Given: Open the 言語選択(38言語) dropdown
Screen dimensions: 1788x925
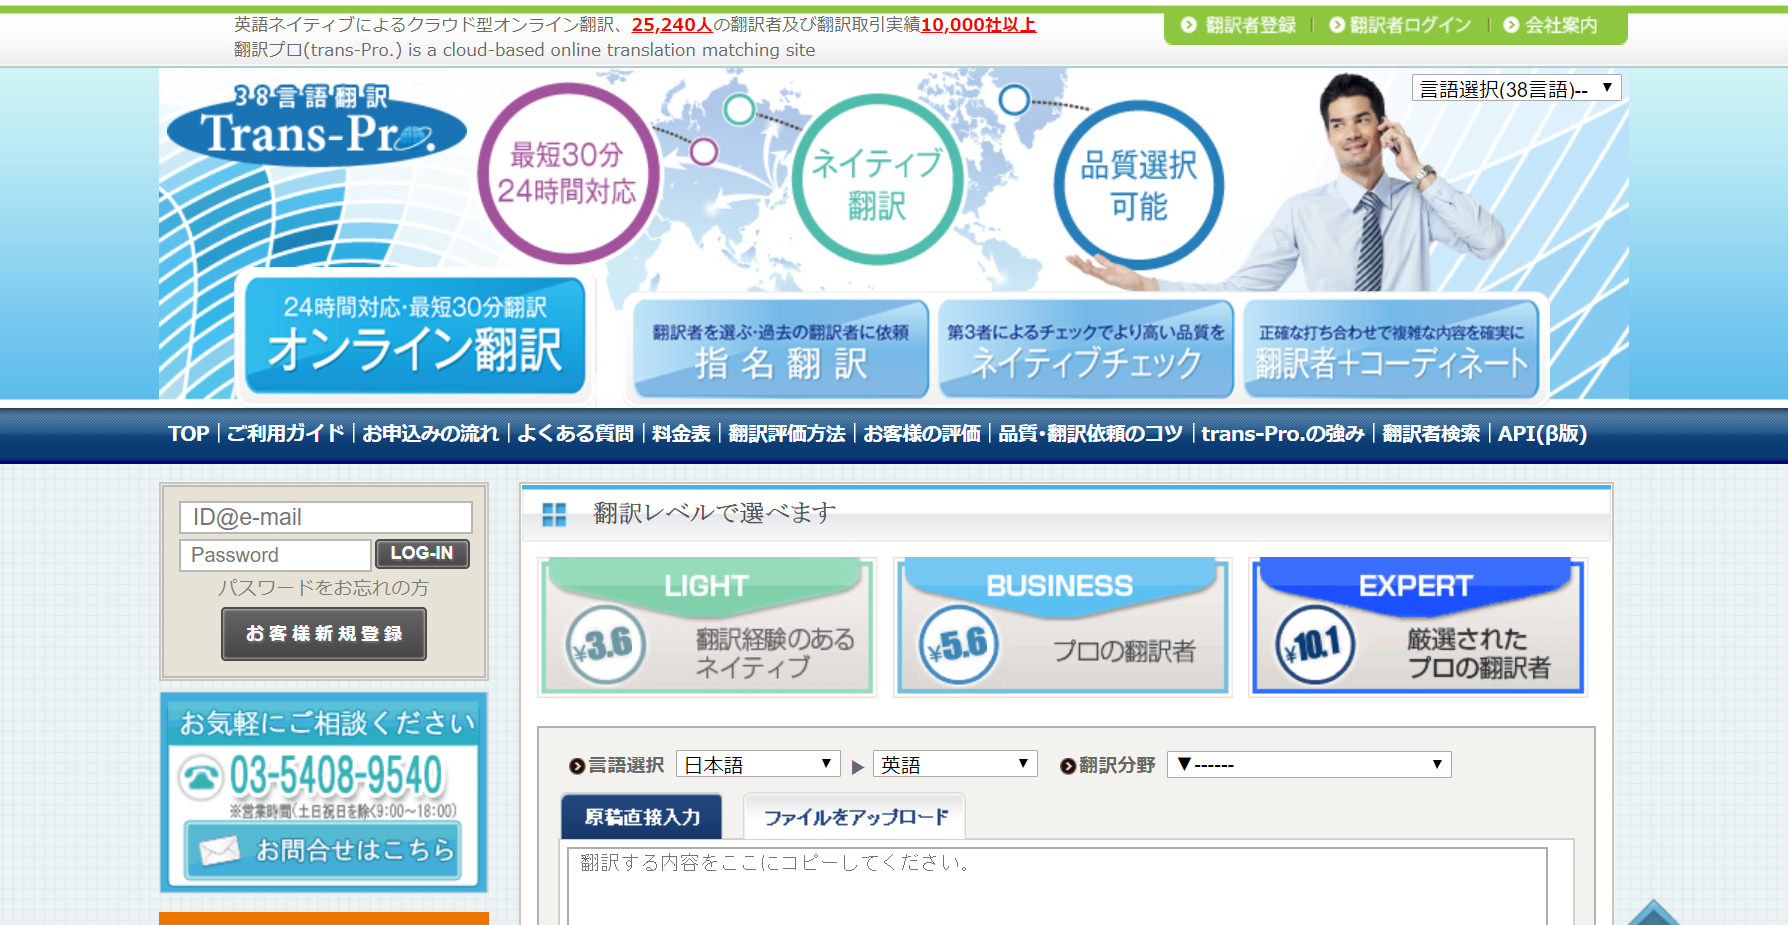Looking at the screenshot, I should [1516, 89].
